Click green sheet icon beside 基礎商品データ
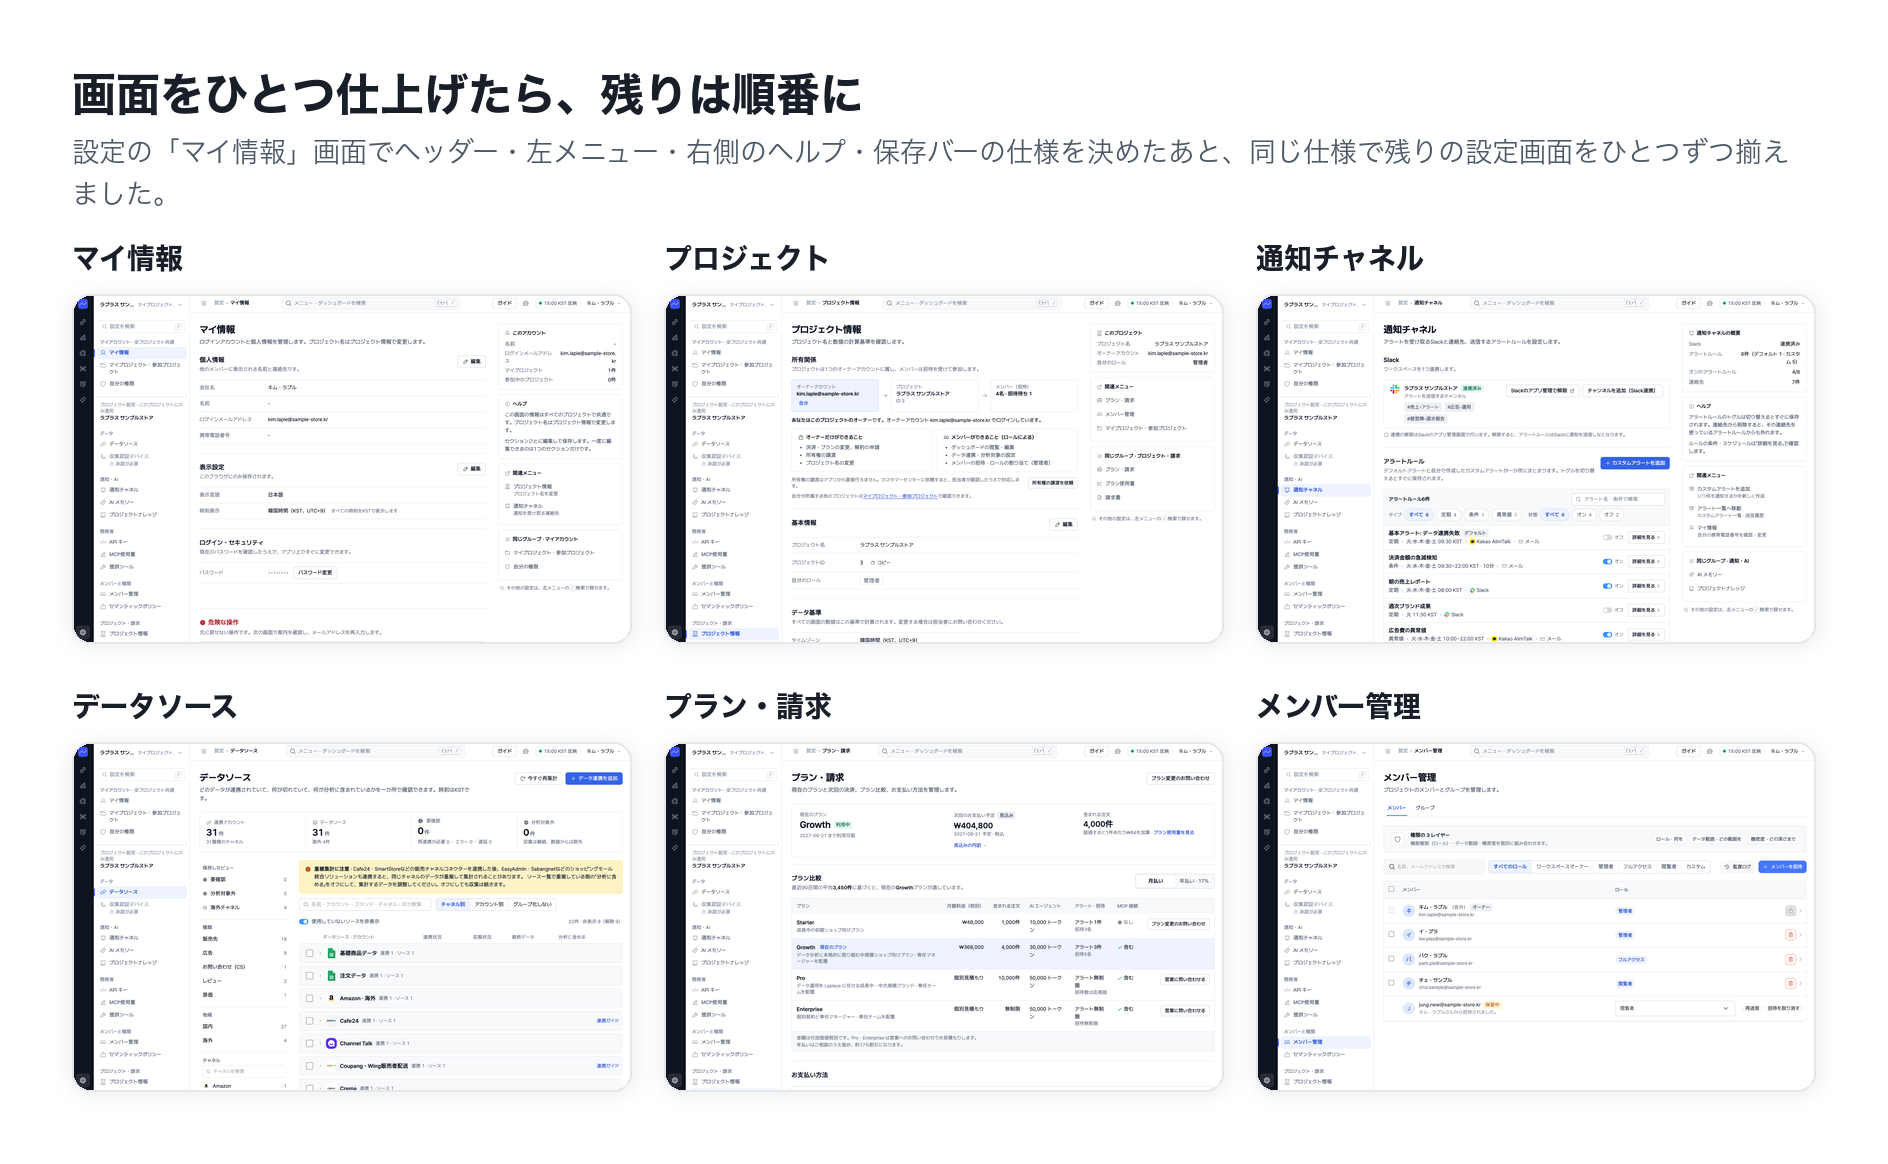The height and width of the screenshot is (1164, 1888). click(331, 953)
